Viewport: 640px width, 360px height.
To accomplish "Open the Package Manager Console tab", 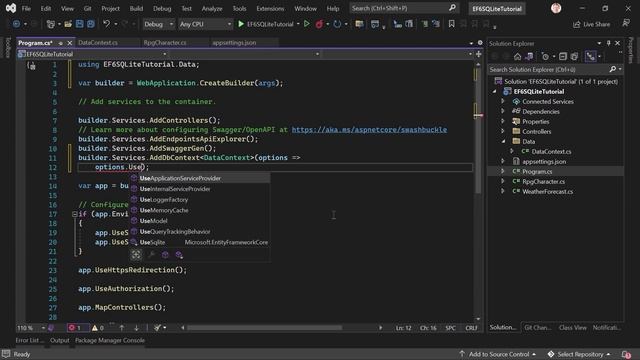I will coord(110,340).
